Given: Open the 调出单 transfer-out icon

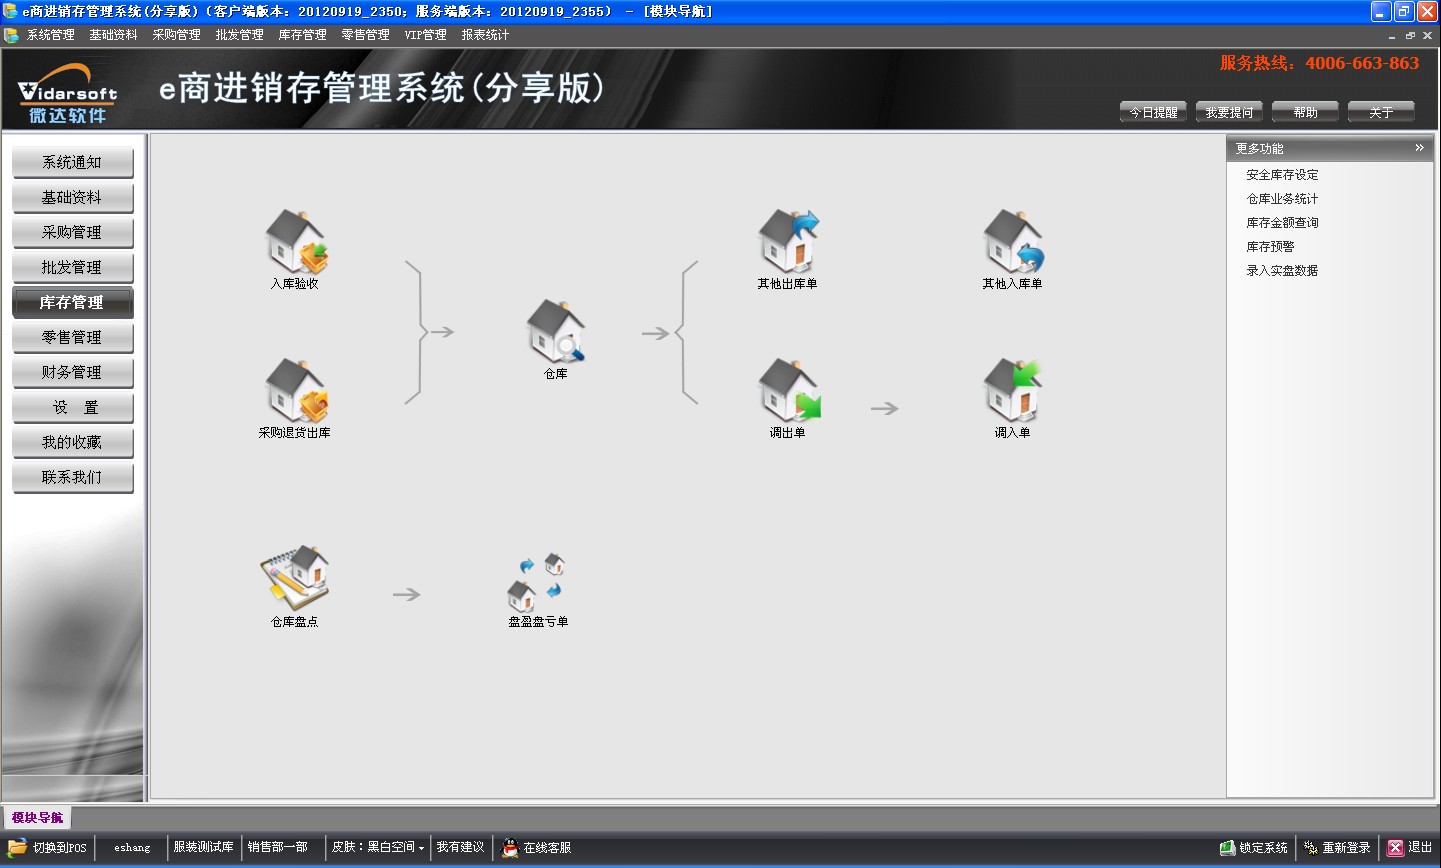Looking at the screenshot, I should 788,390.
